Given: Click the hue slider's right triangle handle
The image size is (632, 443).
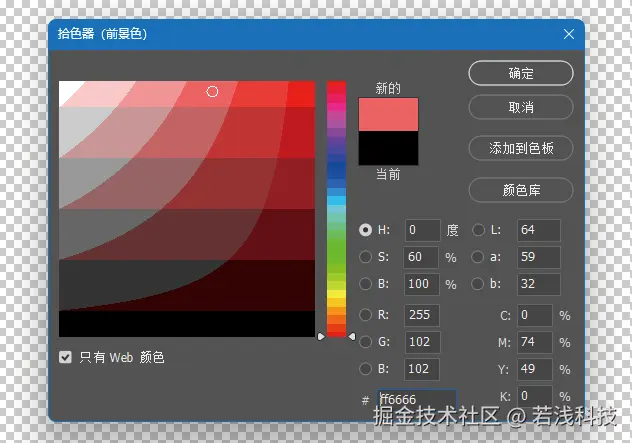Looking at the screenshot, I should pyautogui.click(x=352, y=336).
